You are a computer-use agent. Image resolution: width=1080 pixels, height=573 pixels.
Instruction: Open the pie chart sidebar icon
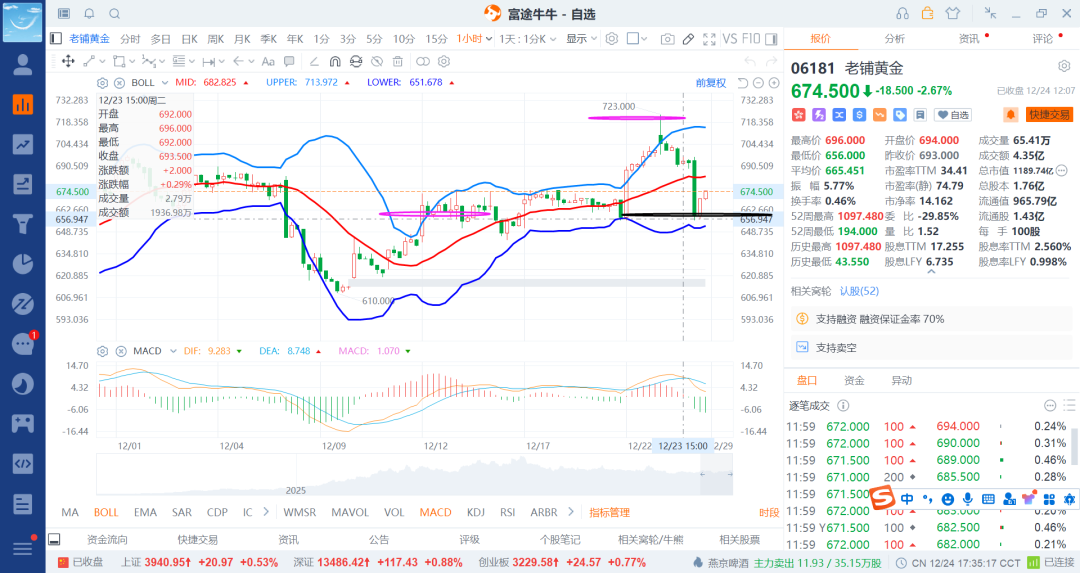(x=23, y=264)
